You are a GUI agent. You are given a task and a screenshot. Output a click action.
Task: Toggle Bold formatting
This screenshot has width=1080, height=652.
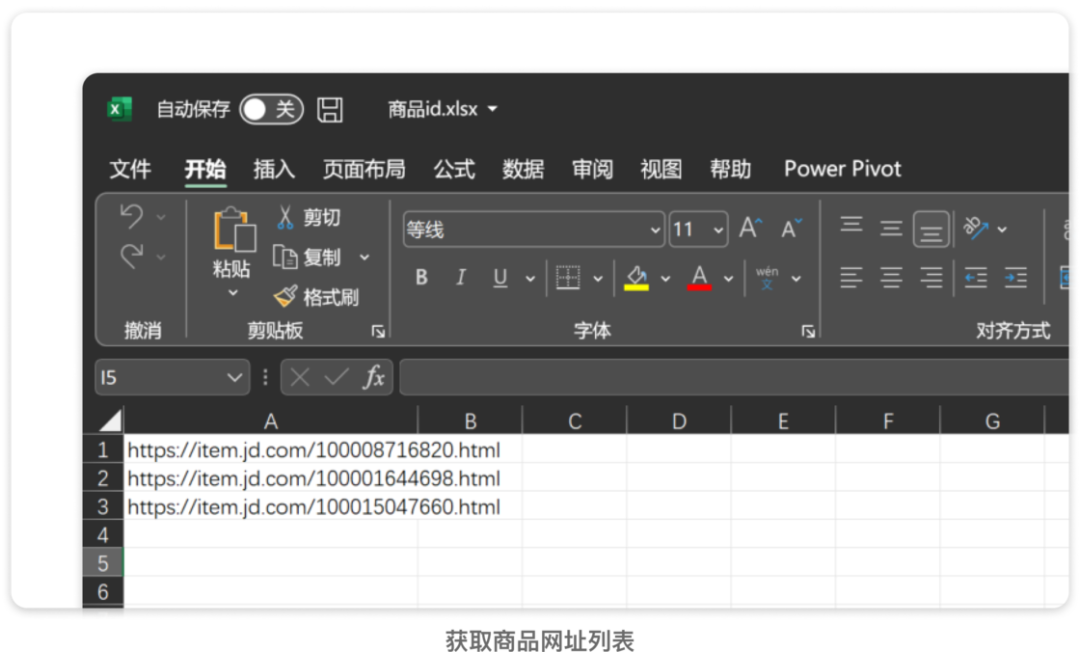point(422,277)
